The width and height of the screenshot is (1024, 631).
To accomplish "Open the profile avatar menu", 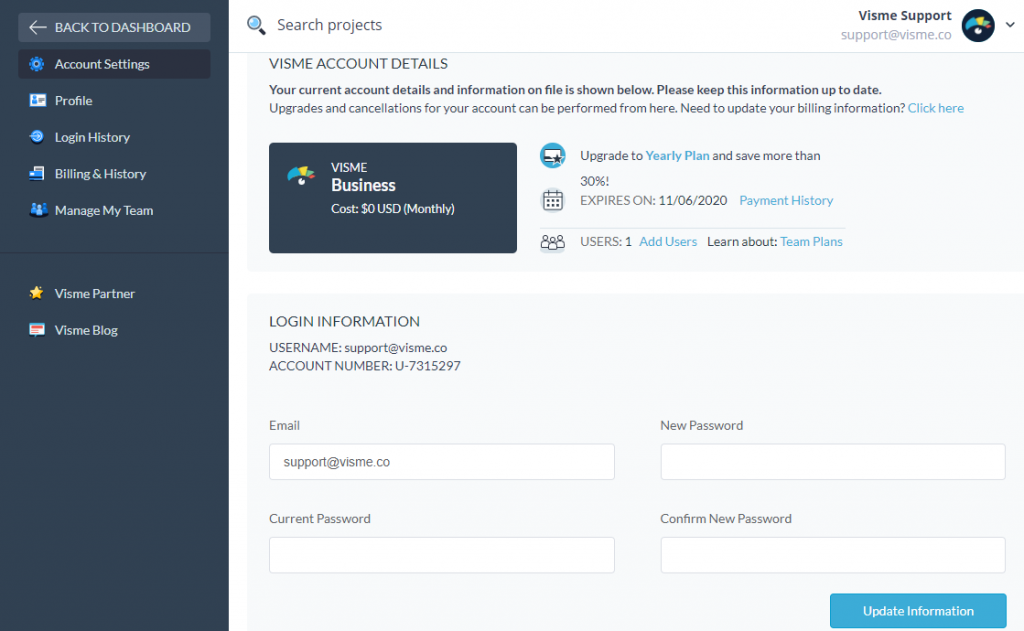I will 977,25.
